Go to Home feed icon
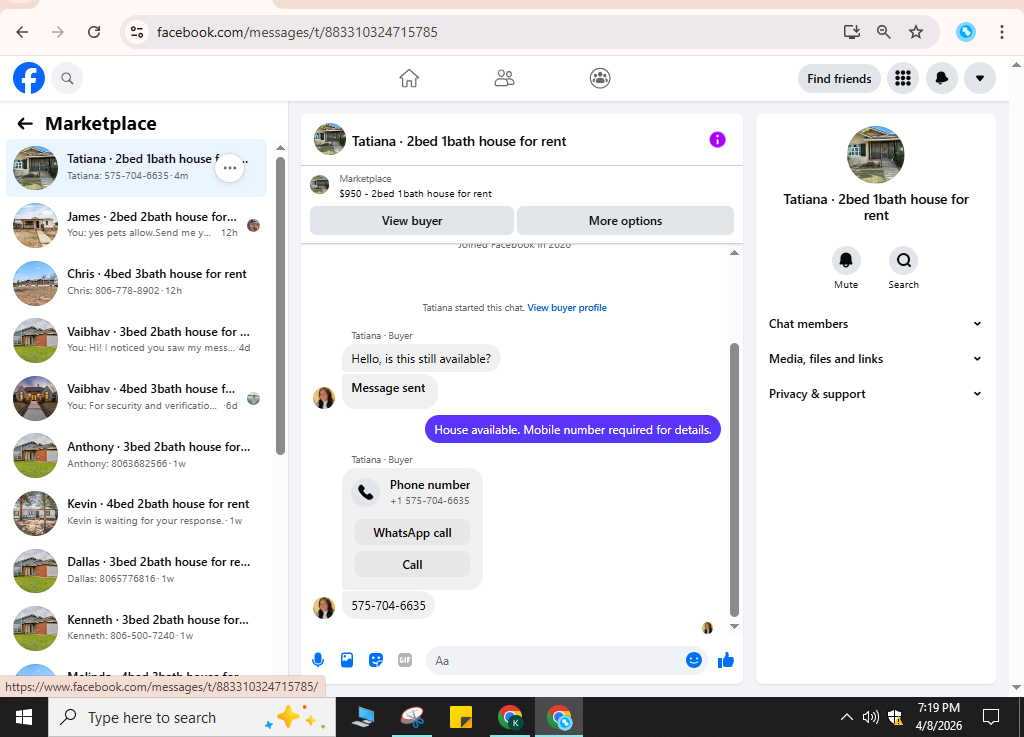This screenshot has width=1024, height=737. coord(409,78)
